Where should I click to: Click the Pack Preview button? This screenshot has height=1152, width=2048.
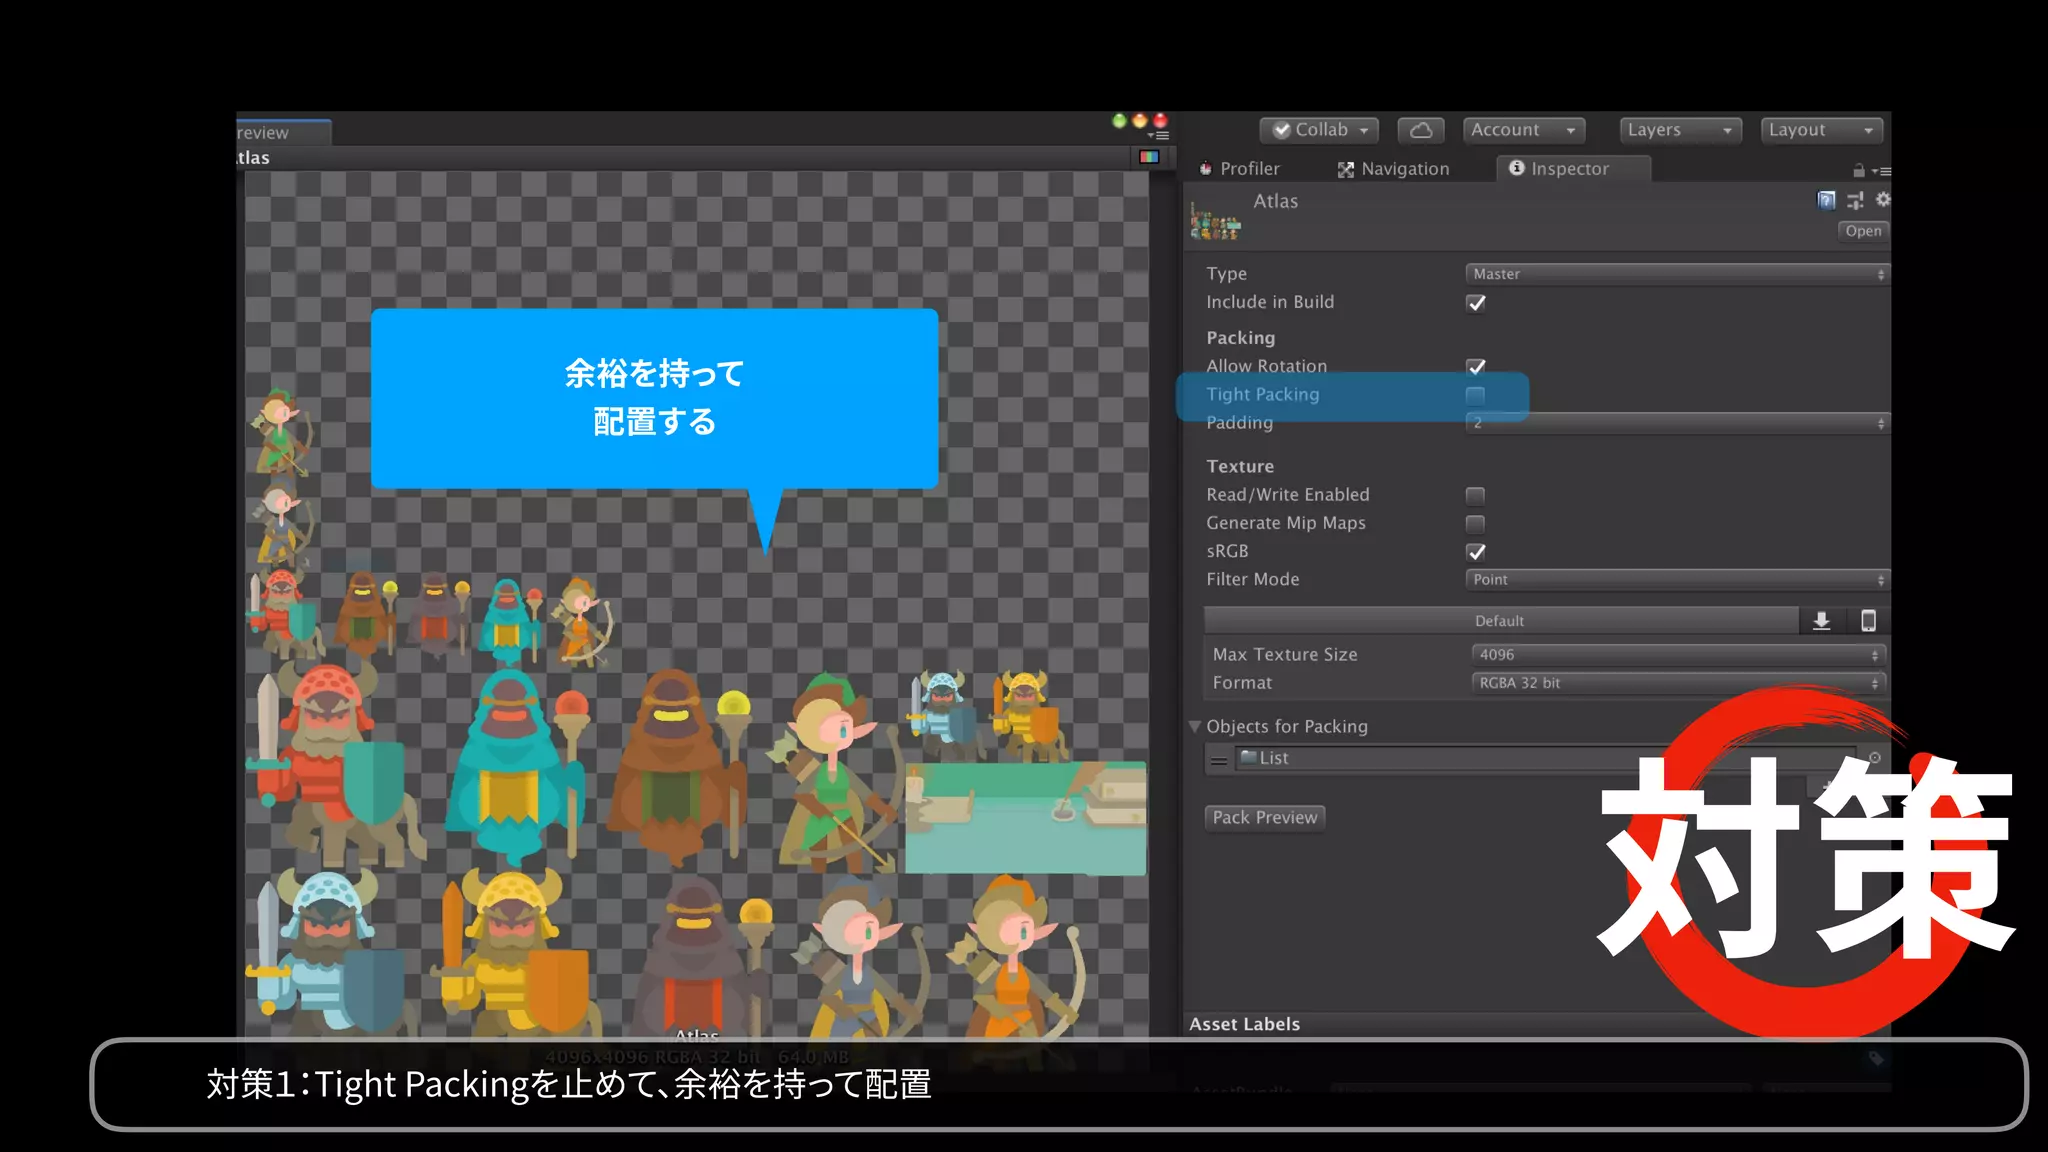coord(1264,818)
